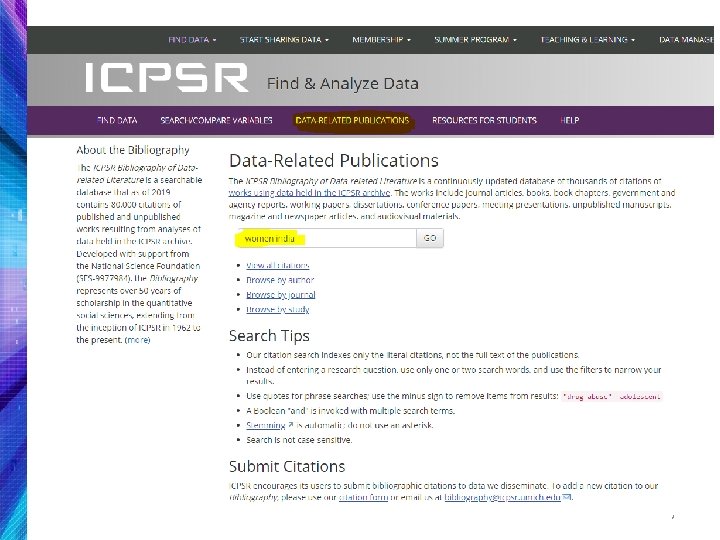Open the citation form link
The width and height of the screenshot is (720, 540).
[x=363, y=497]
